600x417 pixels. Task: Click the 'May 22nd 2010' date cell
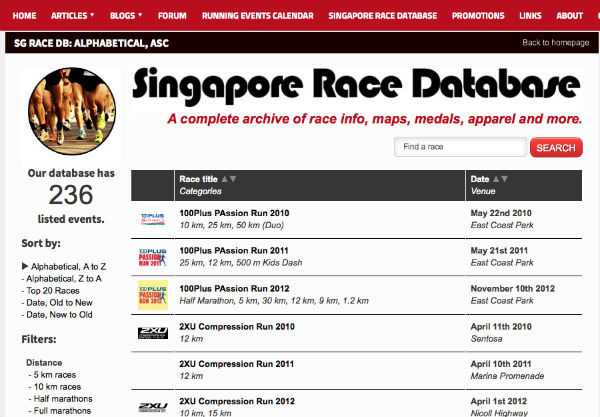[x=501, y=213]
